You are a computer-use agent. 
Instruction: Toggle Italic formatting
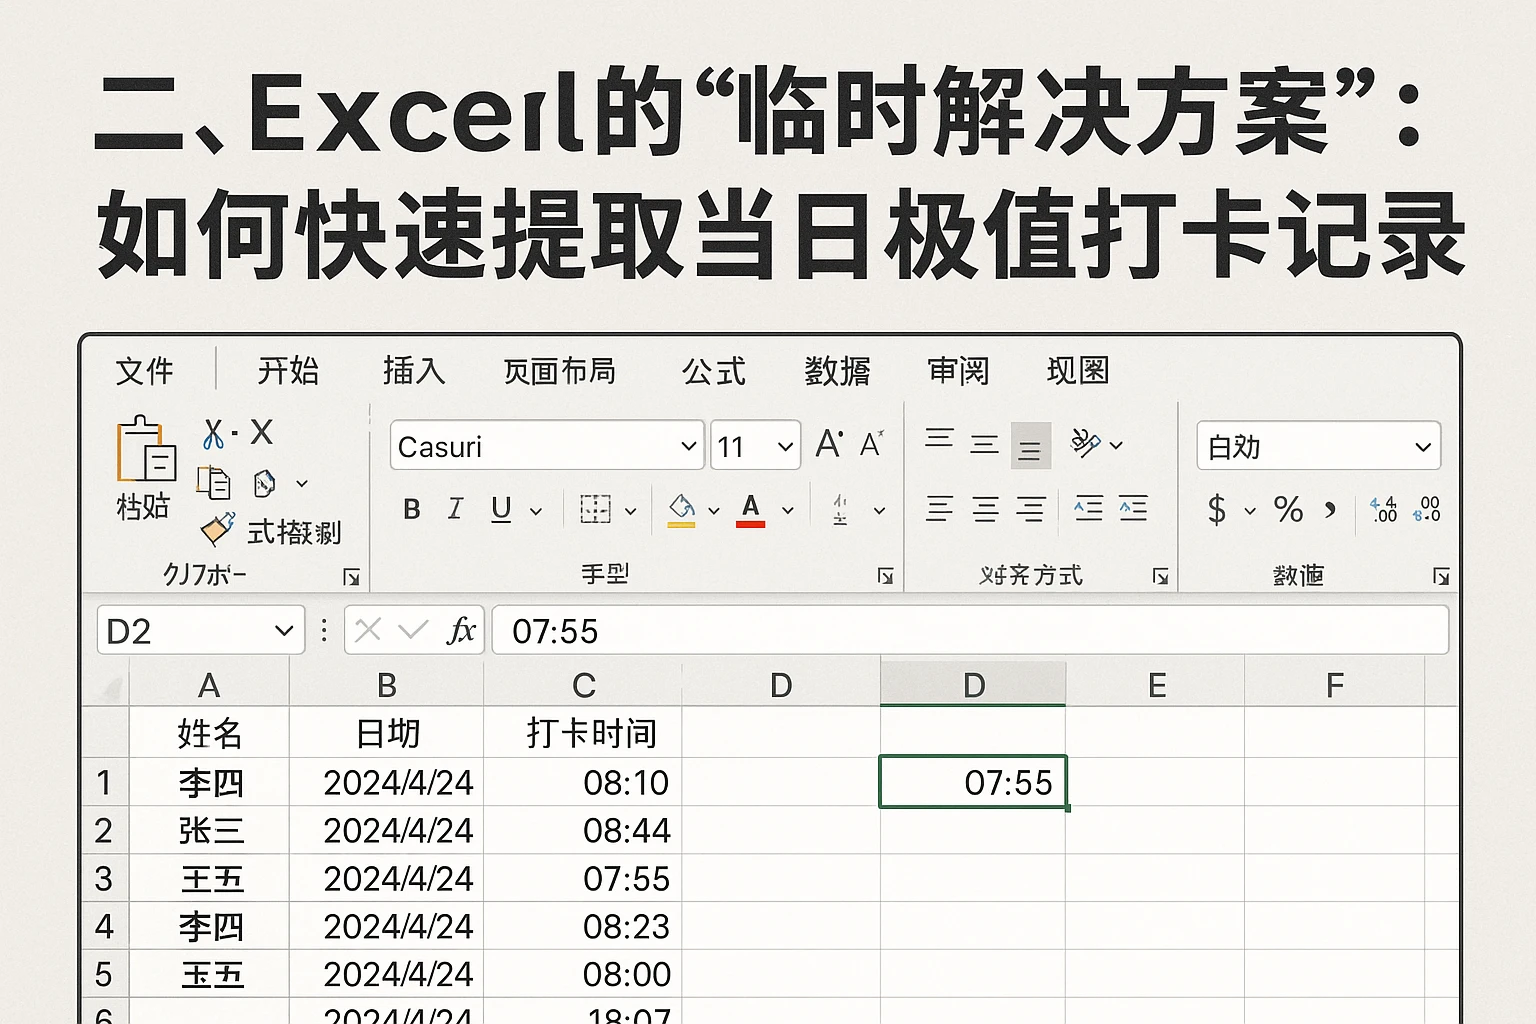point(455,509)
